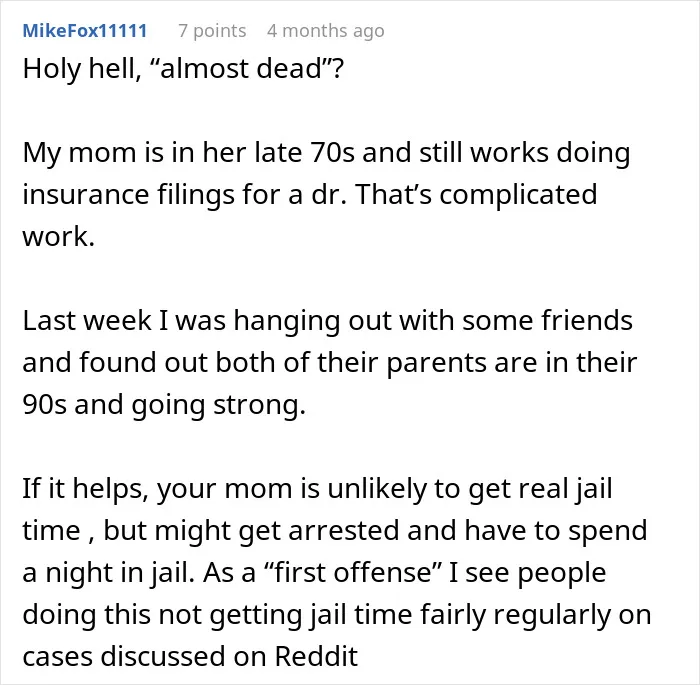This screenshot has width=700, height=685.
Task: Click the 4 months ago timestamp
Action: point(325,31)
